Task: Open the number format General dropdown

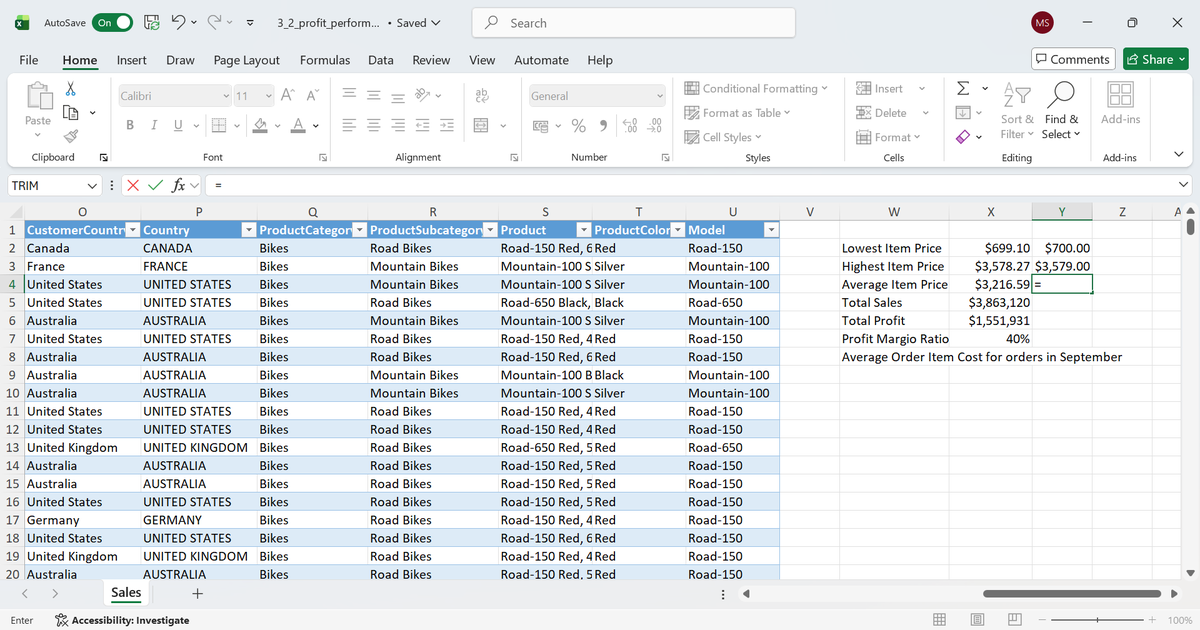Action: (659, 96)
